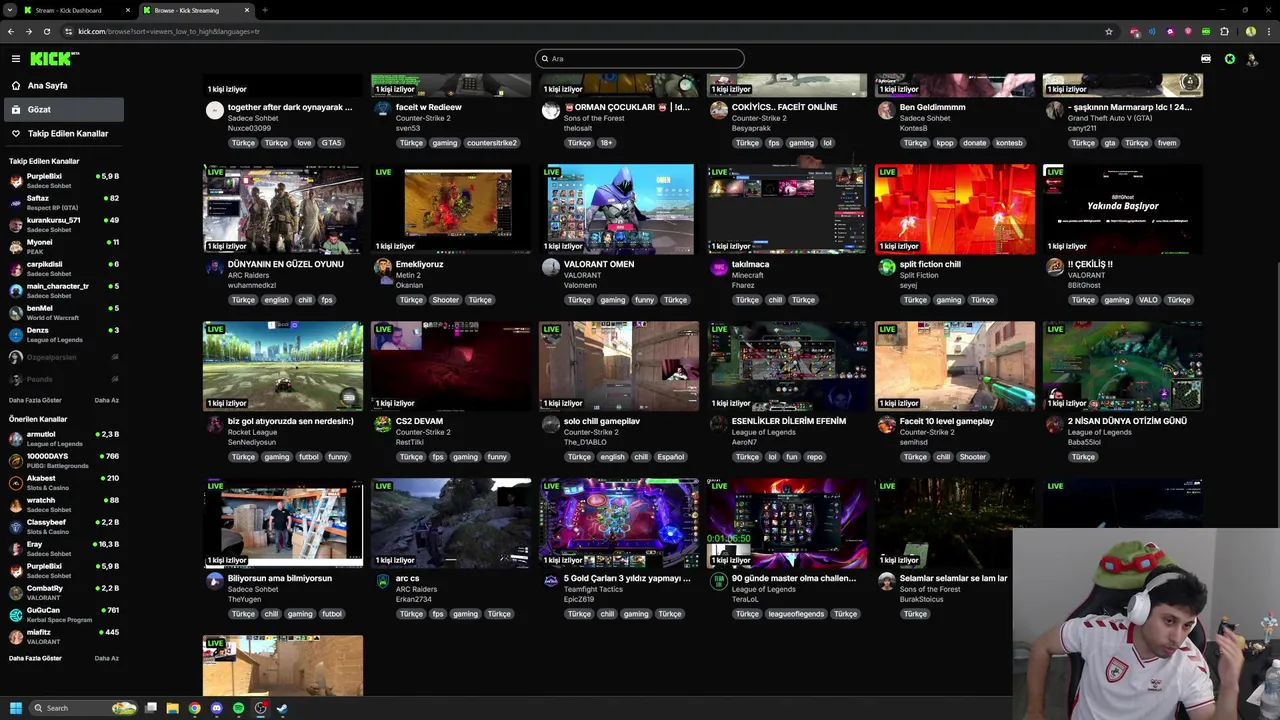Open Spotify from the taskbar
This screenshot has height=720, width=1280.
(x=238, y=708)
